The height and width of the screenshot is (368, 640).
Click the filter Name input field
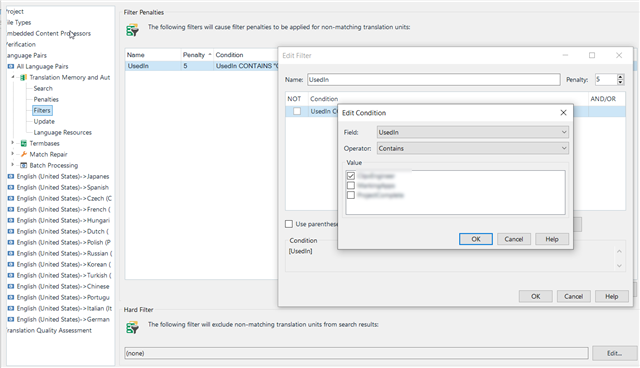433,80
